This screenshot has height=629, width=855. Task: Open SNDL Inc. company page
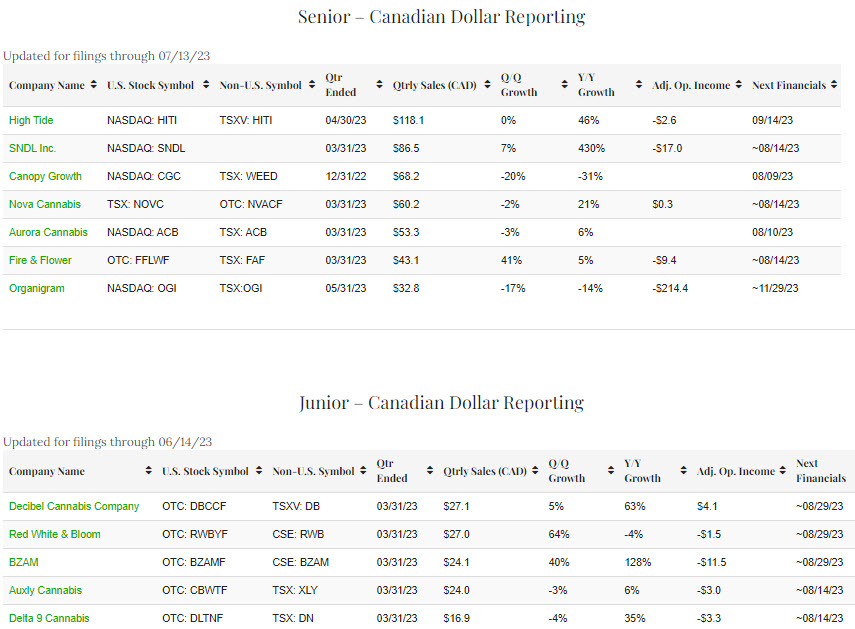(x=33, y=148)
